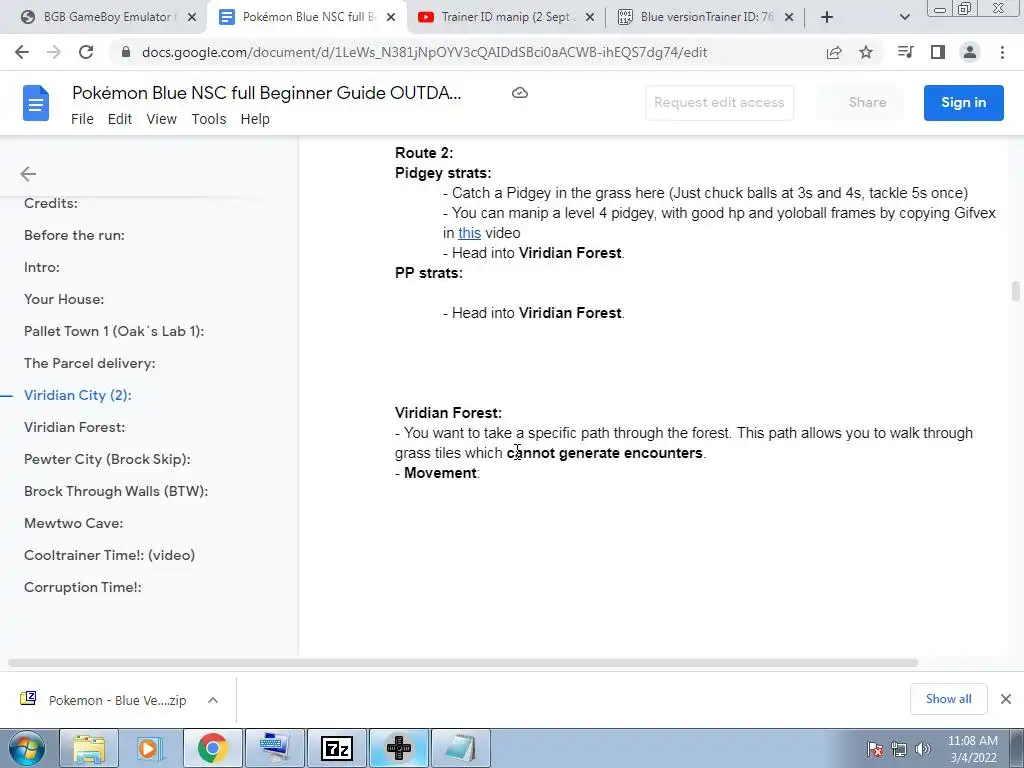Open the Chrome profile avatar icon
The width and height of the screenshot is (1024, 768).
point(970,52)
